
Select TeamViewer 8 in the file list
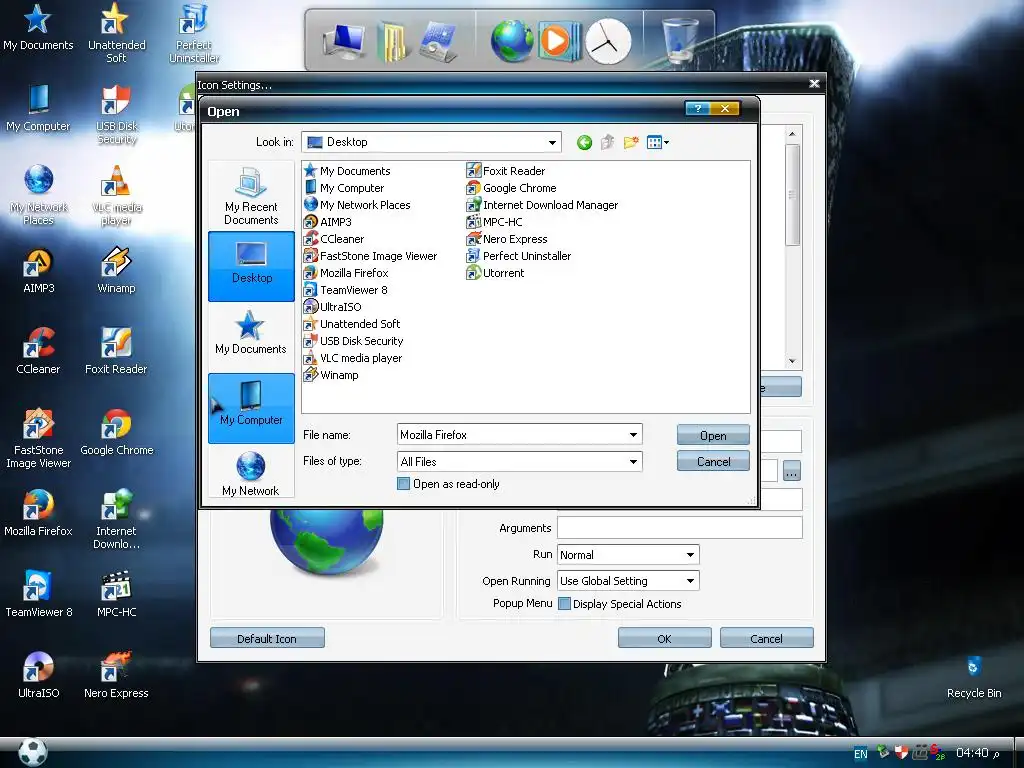tap(346, 290)
